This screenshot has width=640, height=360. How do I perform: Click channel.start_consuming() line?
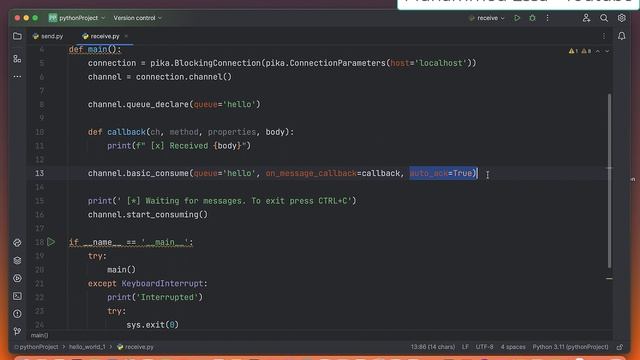[x=148, y=214]
